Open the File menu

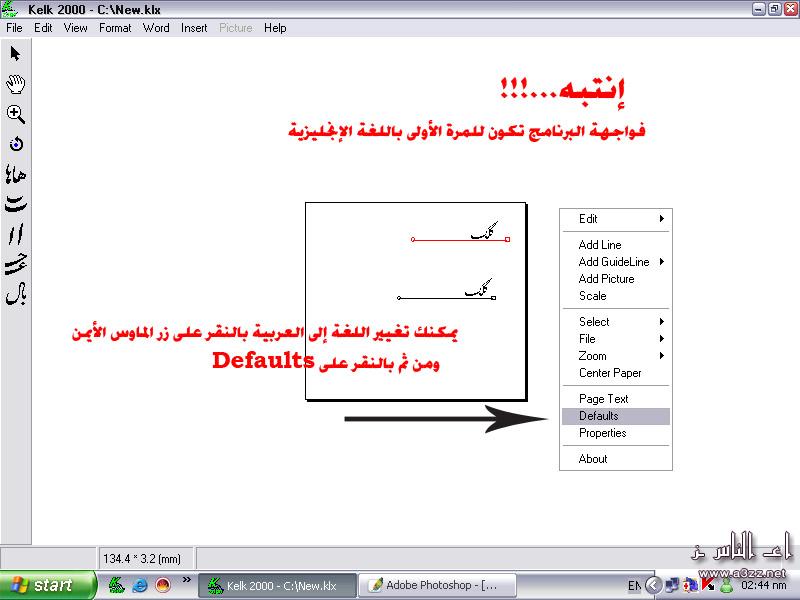pos(14,28)
